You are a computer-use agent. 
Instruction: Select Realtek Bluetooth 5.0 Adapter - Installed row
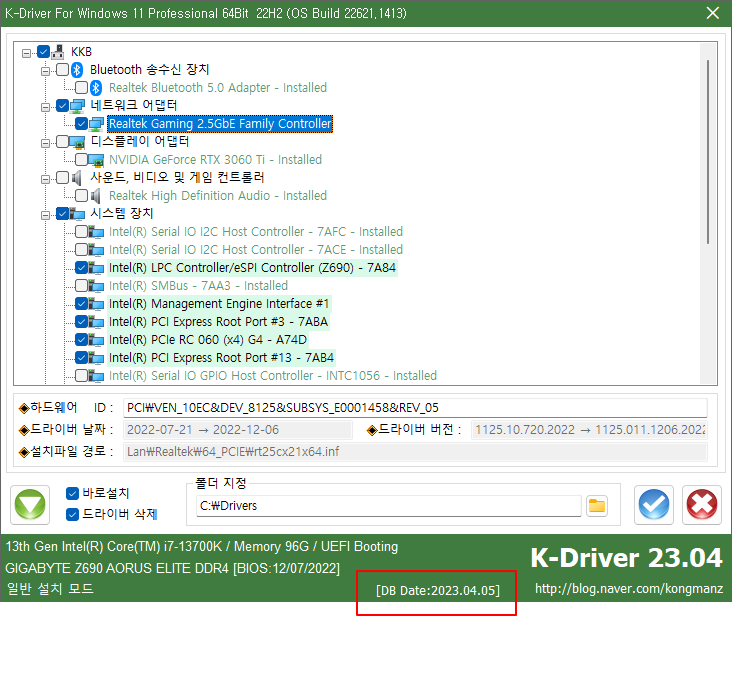(218, 88)
